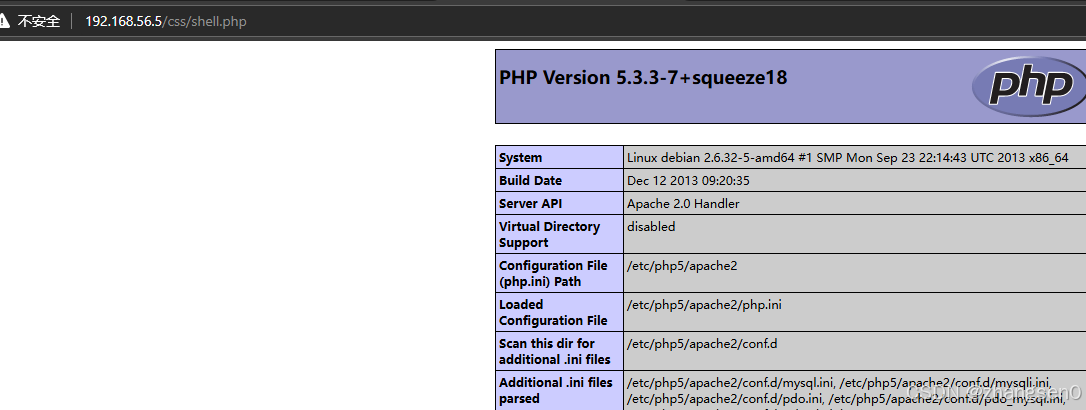Click the Configuration File (php.ini) Path label
1086x410 pixels.
click(x=560, y=273)
